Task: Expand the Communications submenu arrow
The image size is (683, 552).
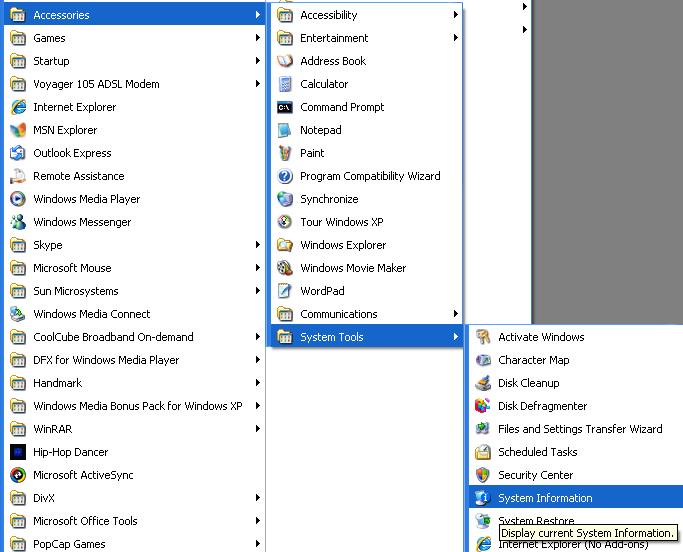Action: pos(456,314)
